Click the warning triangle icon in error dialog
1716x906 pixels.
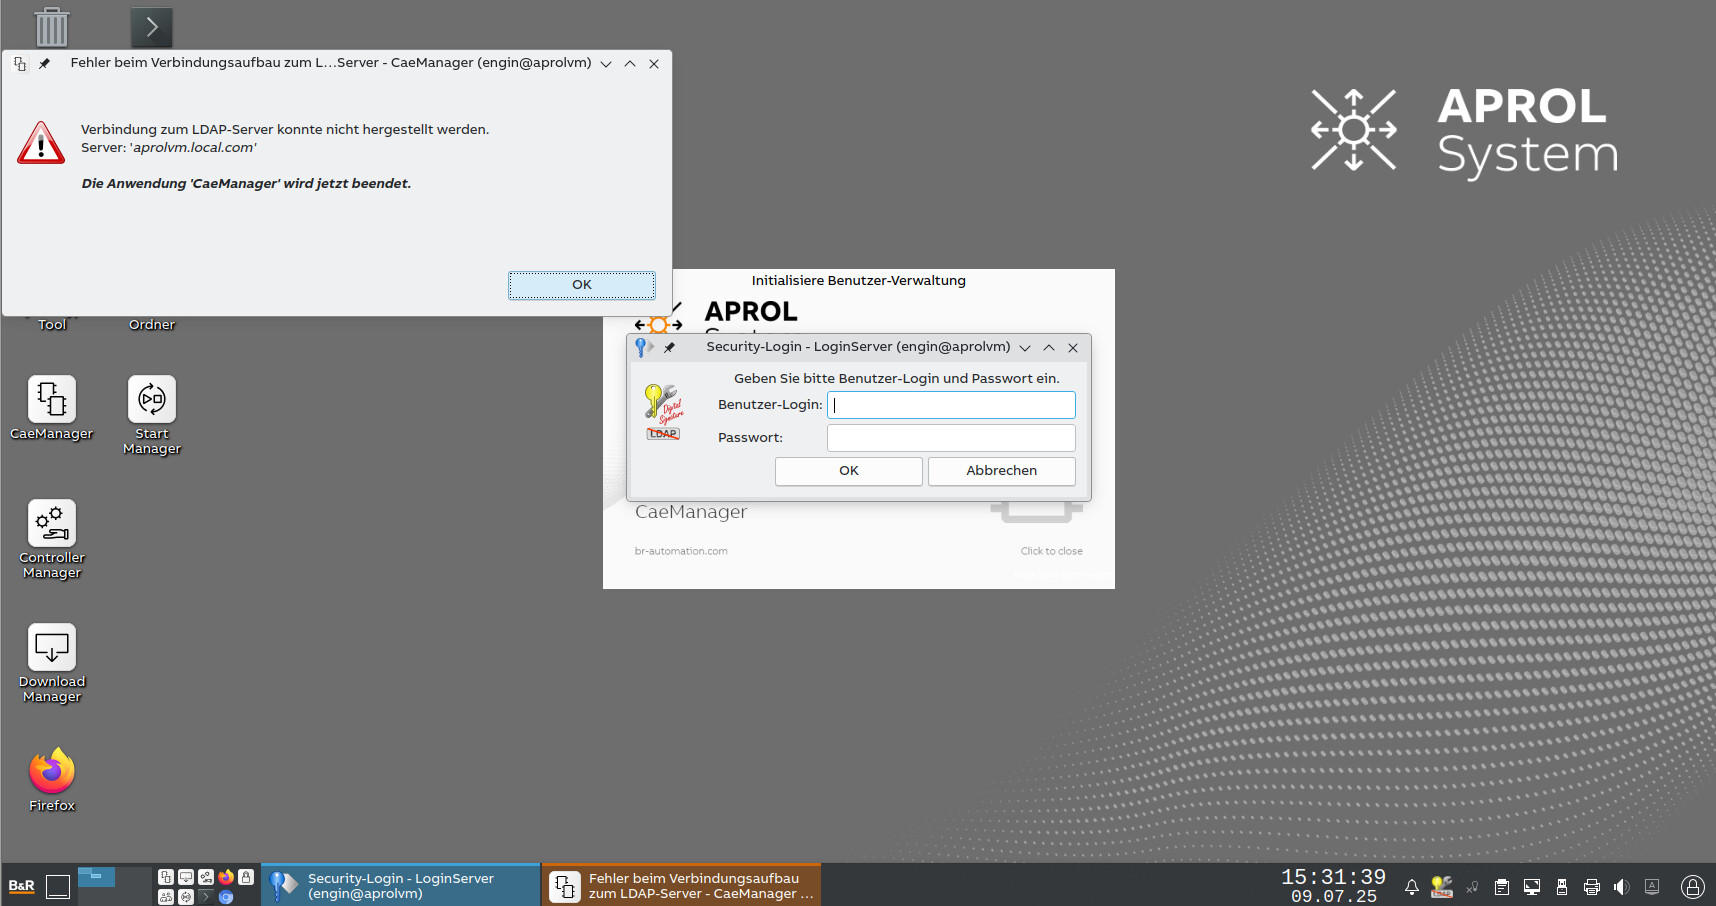coord(41,143)
